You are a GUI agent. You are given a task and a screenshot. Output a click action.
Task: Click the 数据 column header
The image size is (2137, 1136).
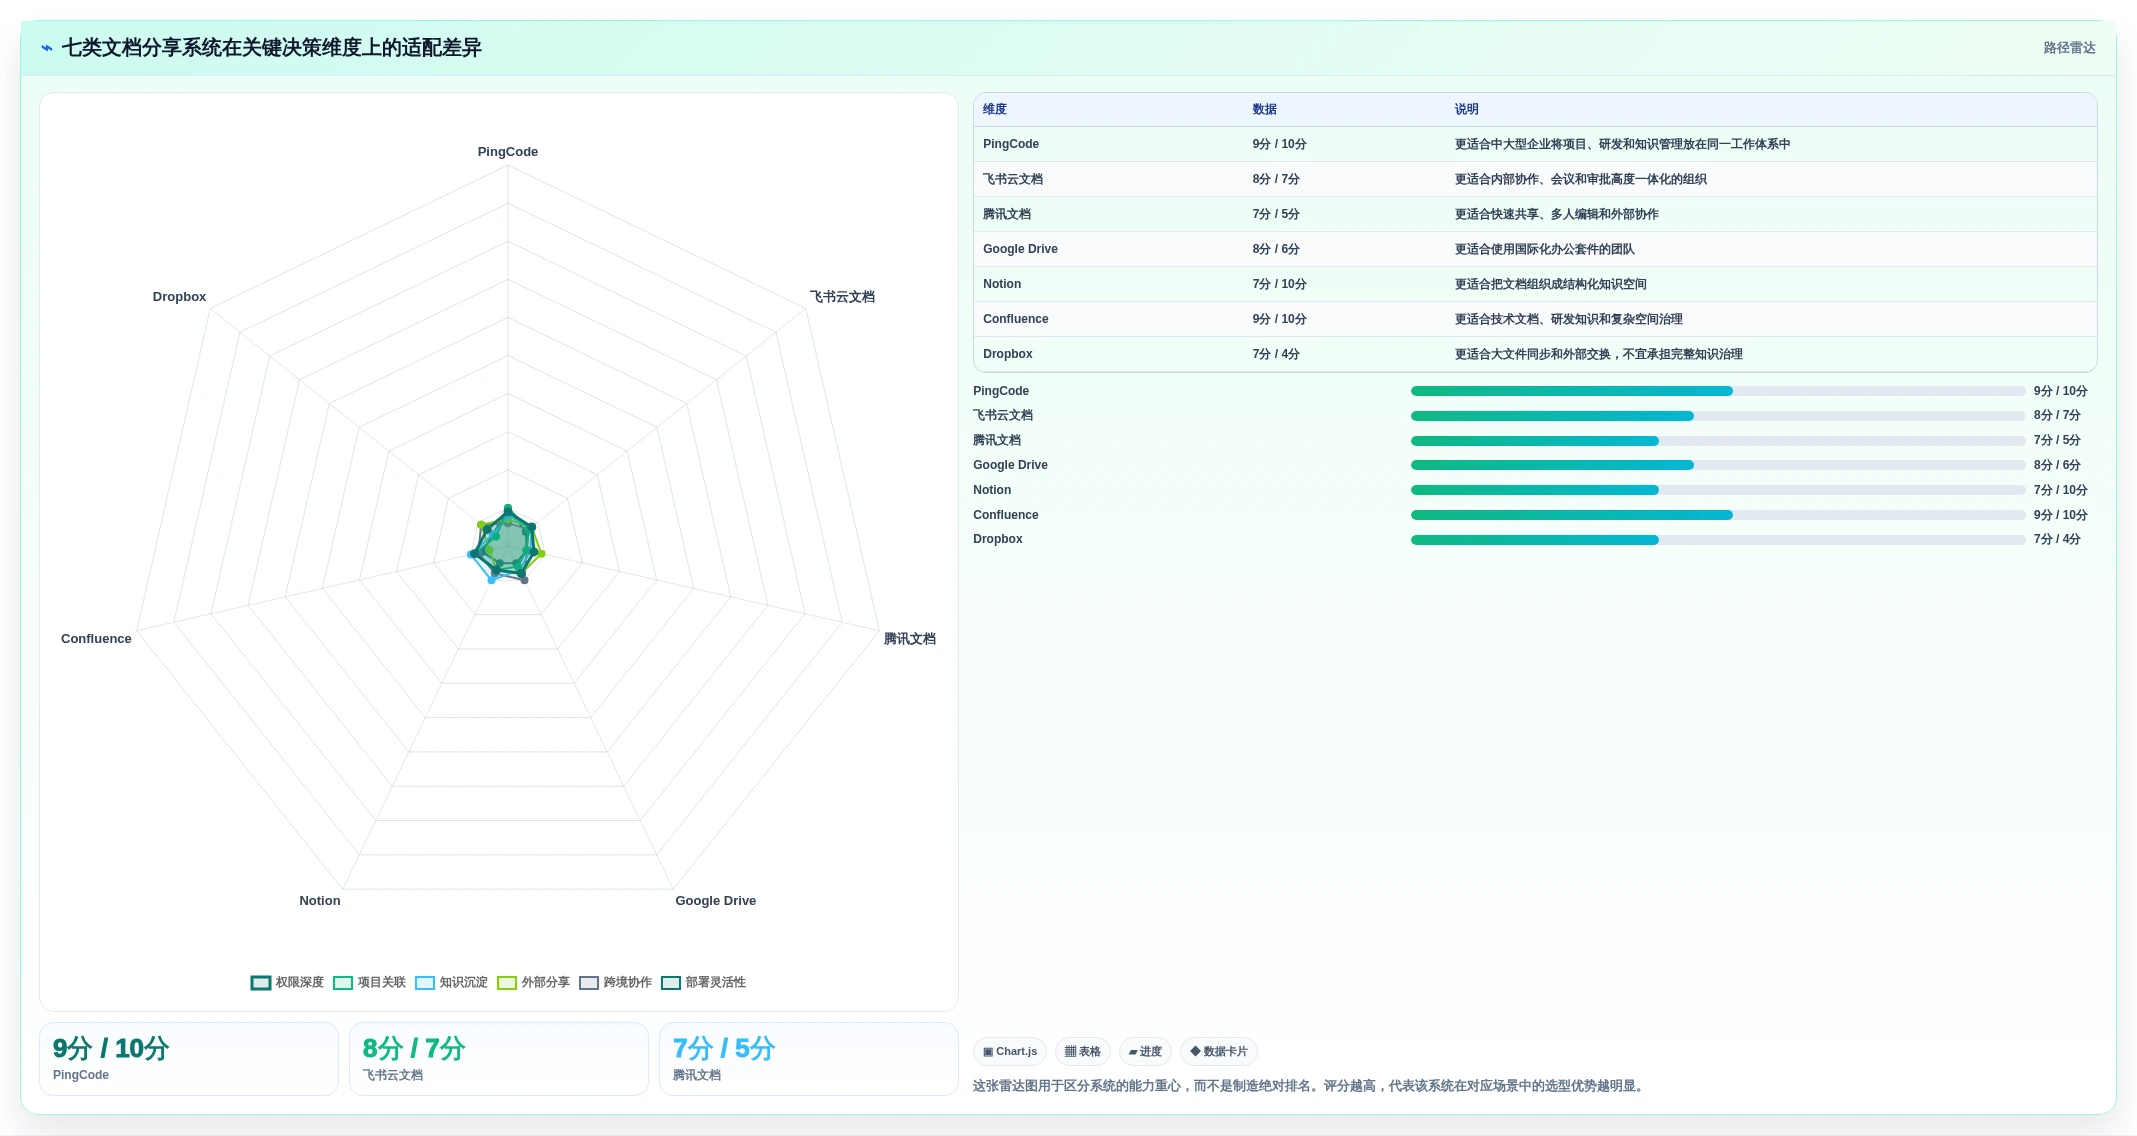pos(1264,110)
